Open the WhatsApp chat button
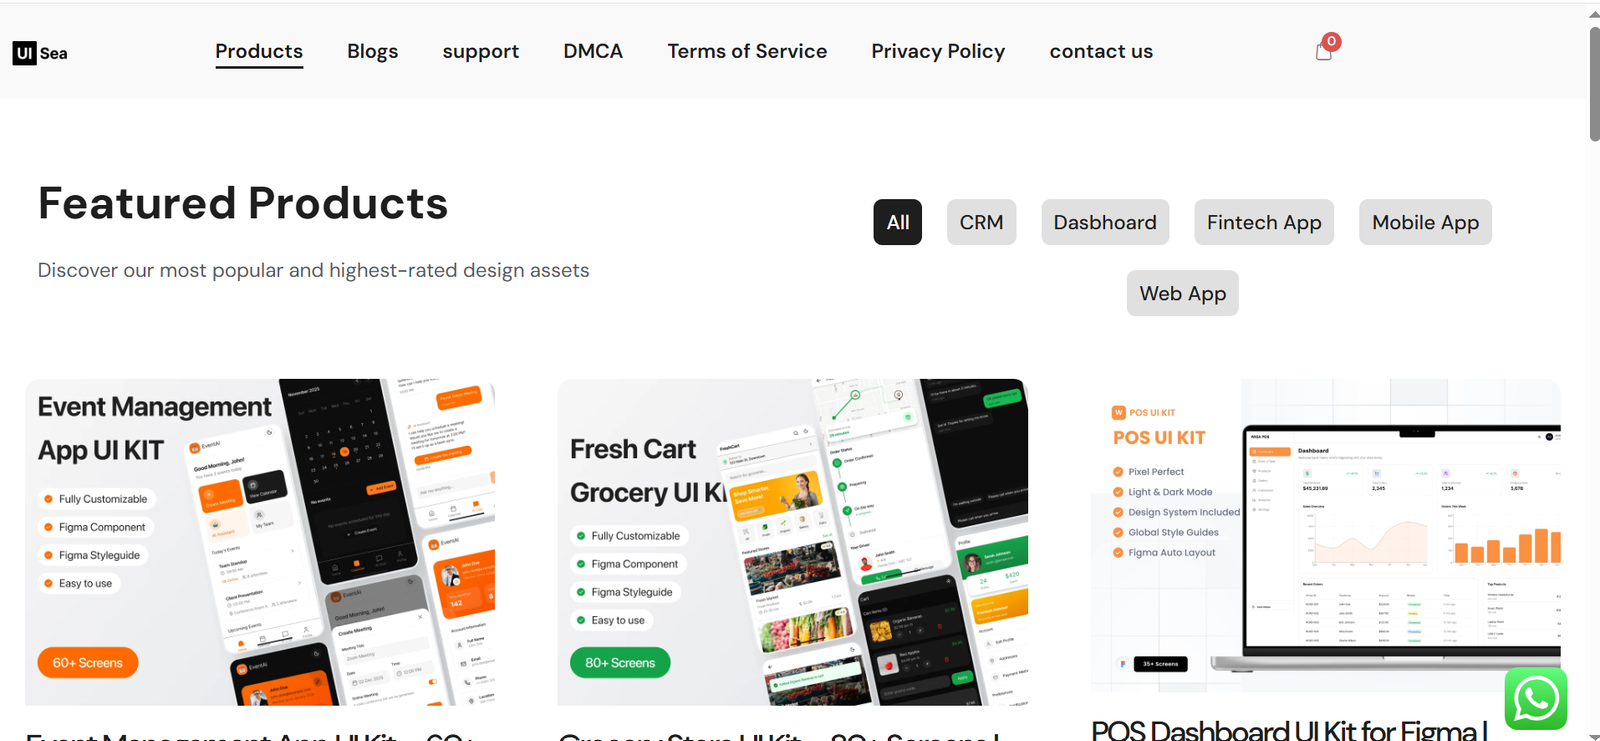The width and height of the screenshot is (1600, 741). (1535, 698)
